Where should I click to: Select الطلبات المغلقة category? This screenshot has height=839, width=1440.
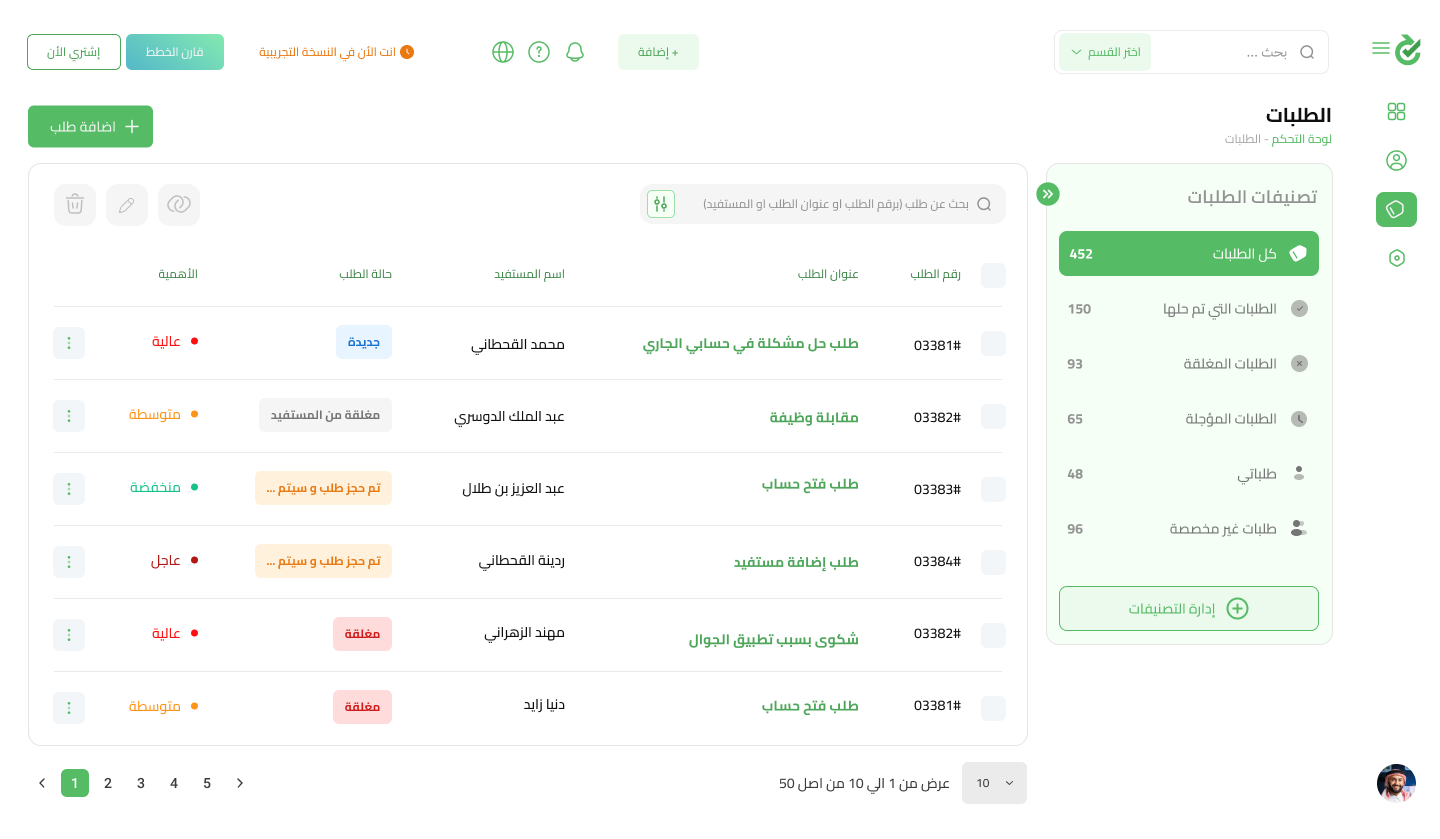pos(1188,364)
